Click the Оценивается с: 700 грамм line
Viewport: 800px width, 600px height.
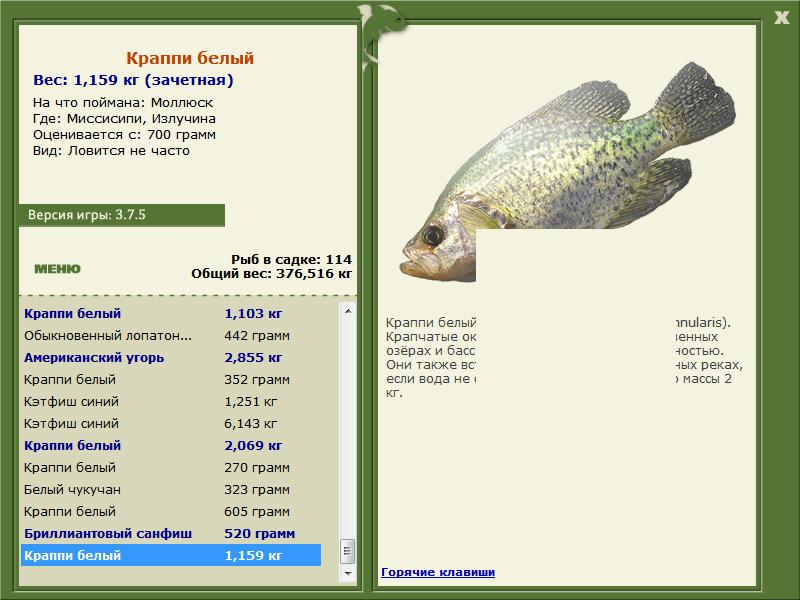coord(124,135)
